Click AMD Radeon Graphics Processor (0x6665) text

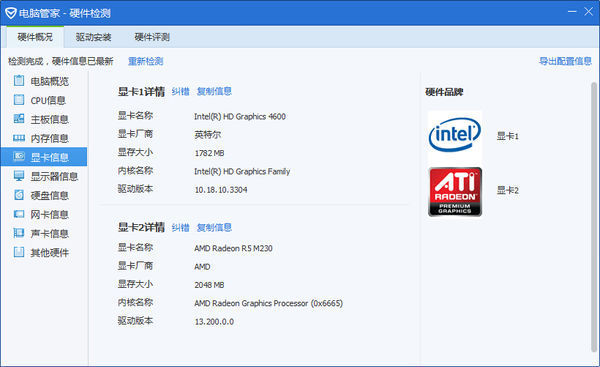269,303
